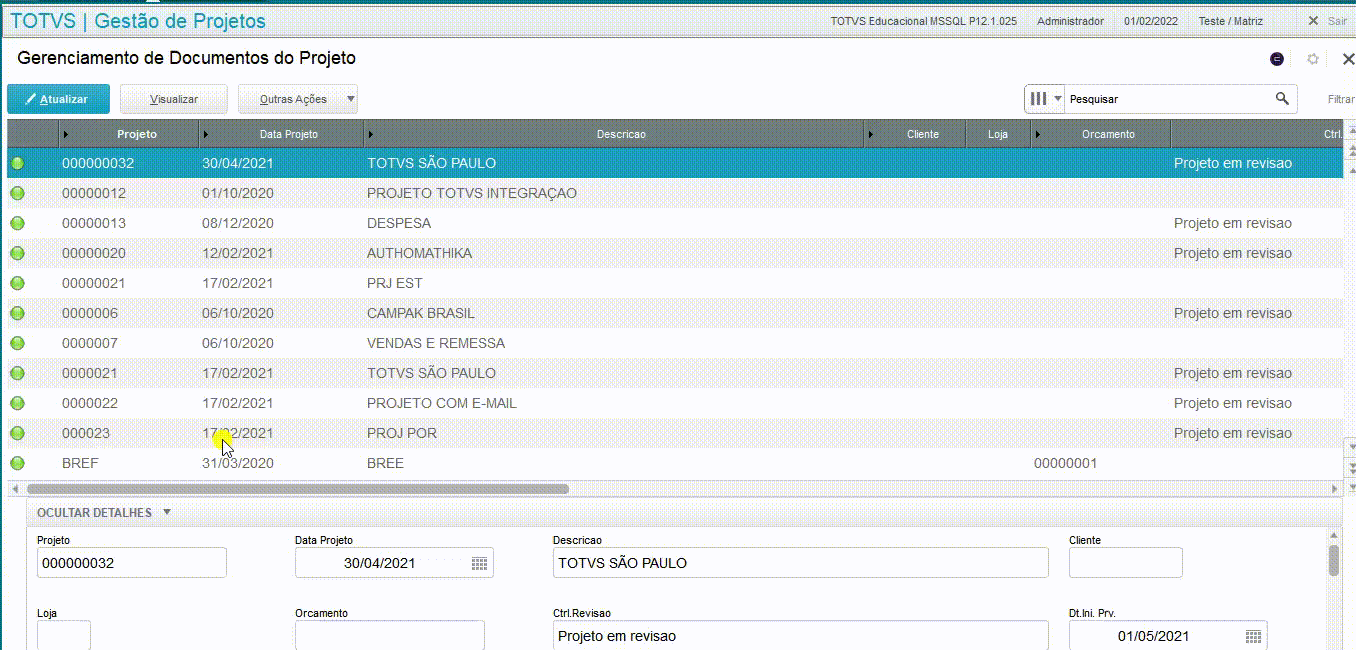Click green status icon of project 000023
1356x650 pixels.
tap(17, 433)
